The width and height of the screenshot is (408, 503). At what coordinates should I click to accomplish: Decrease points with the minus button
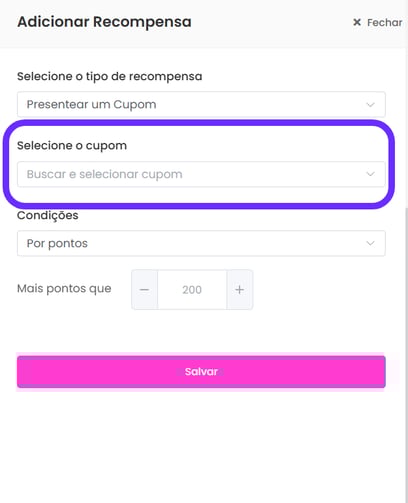(x=144, y=290)
